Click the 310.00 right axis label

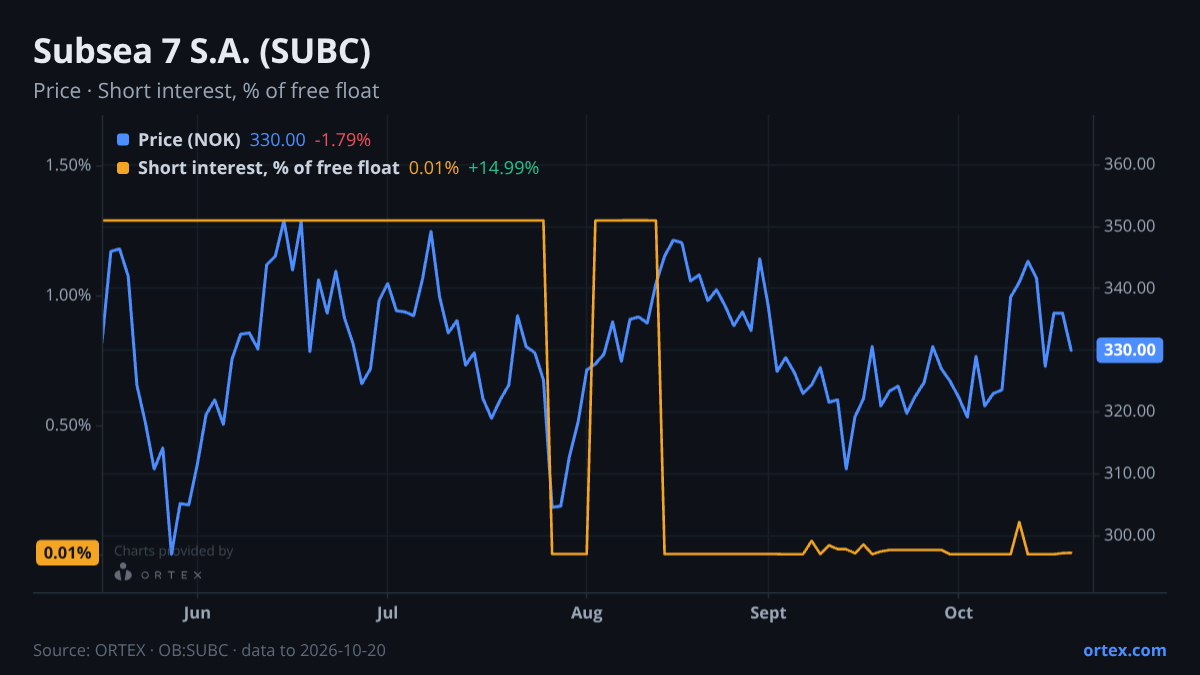tap(1130, 474)
